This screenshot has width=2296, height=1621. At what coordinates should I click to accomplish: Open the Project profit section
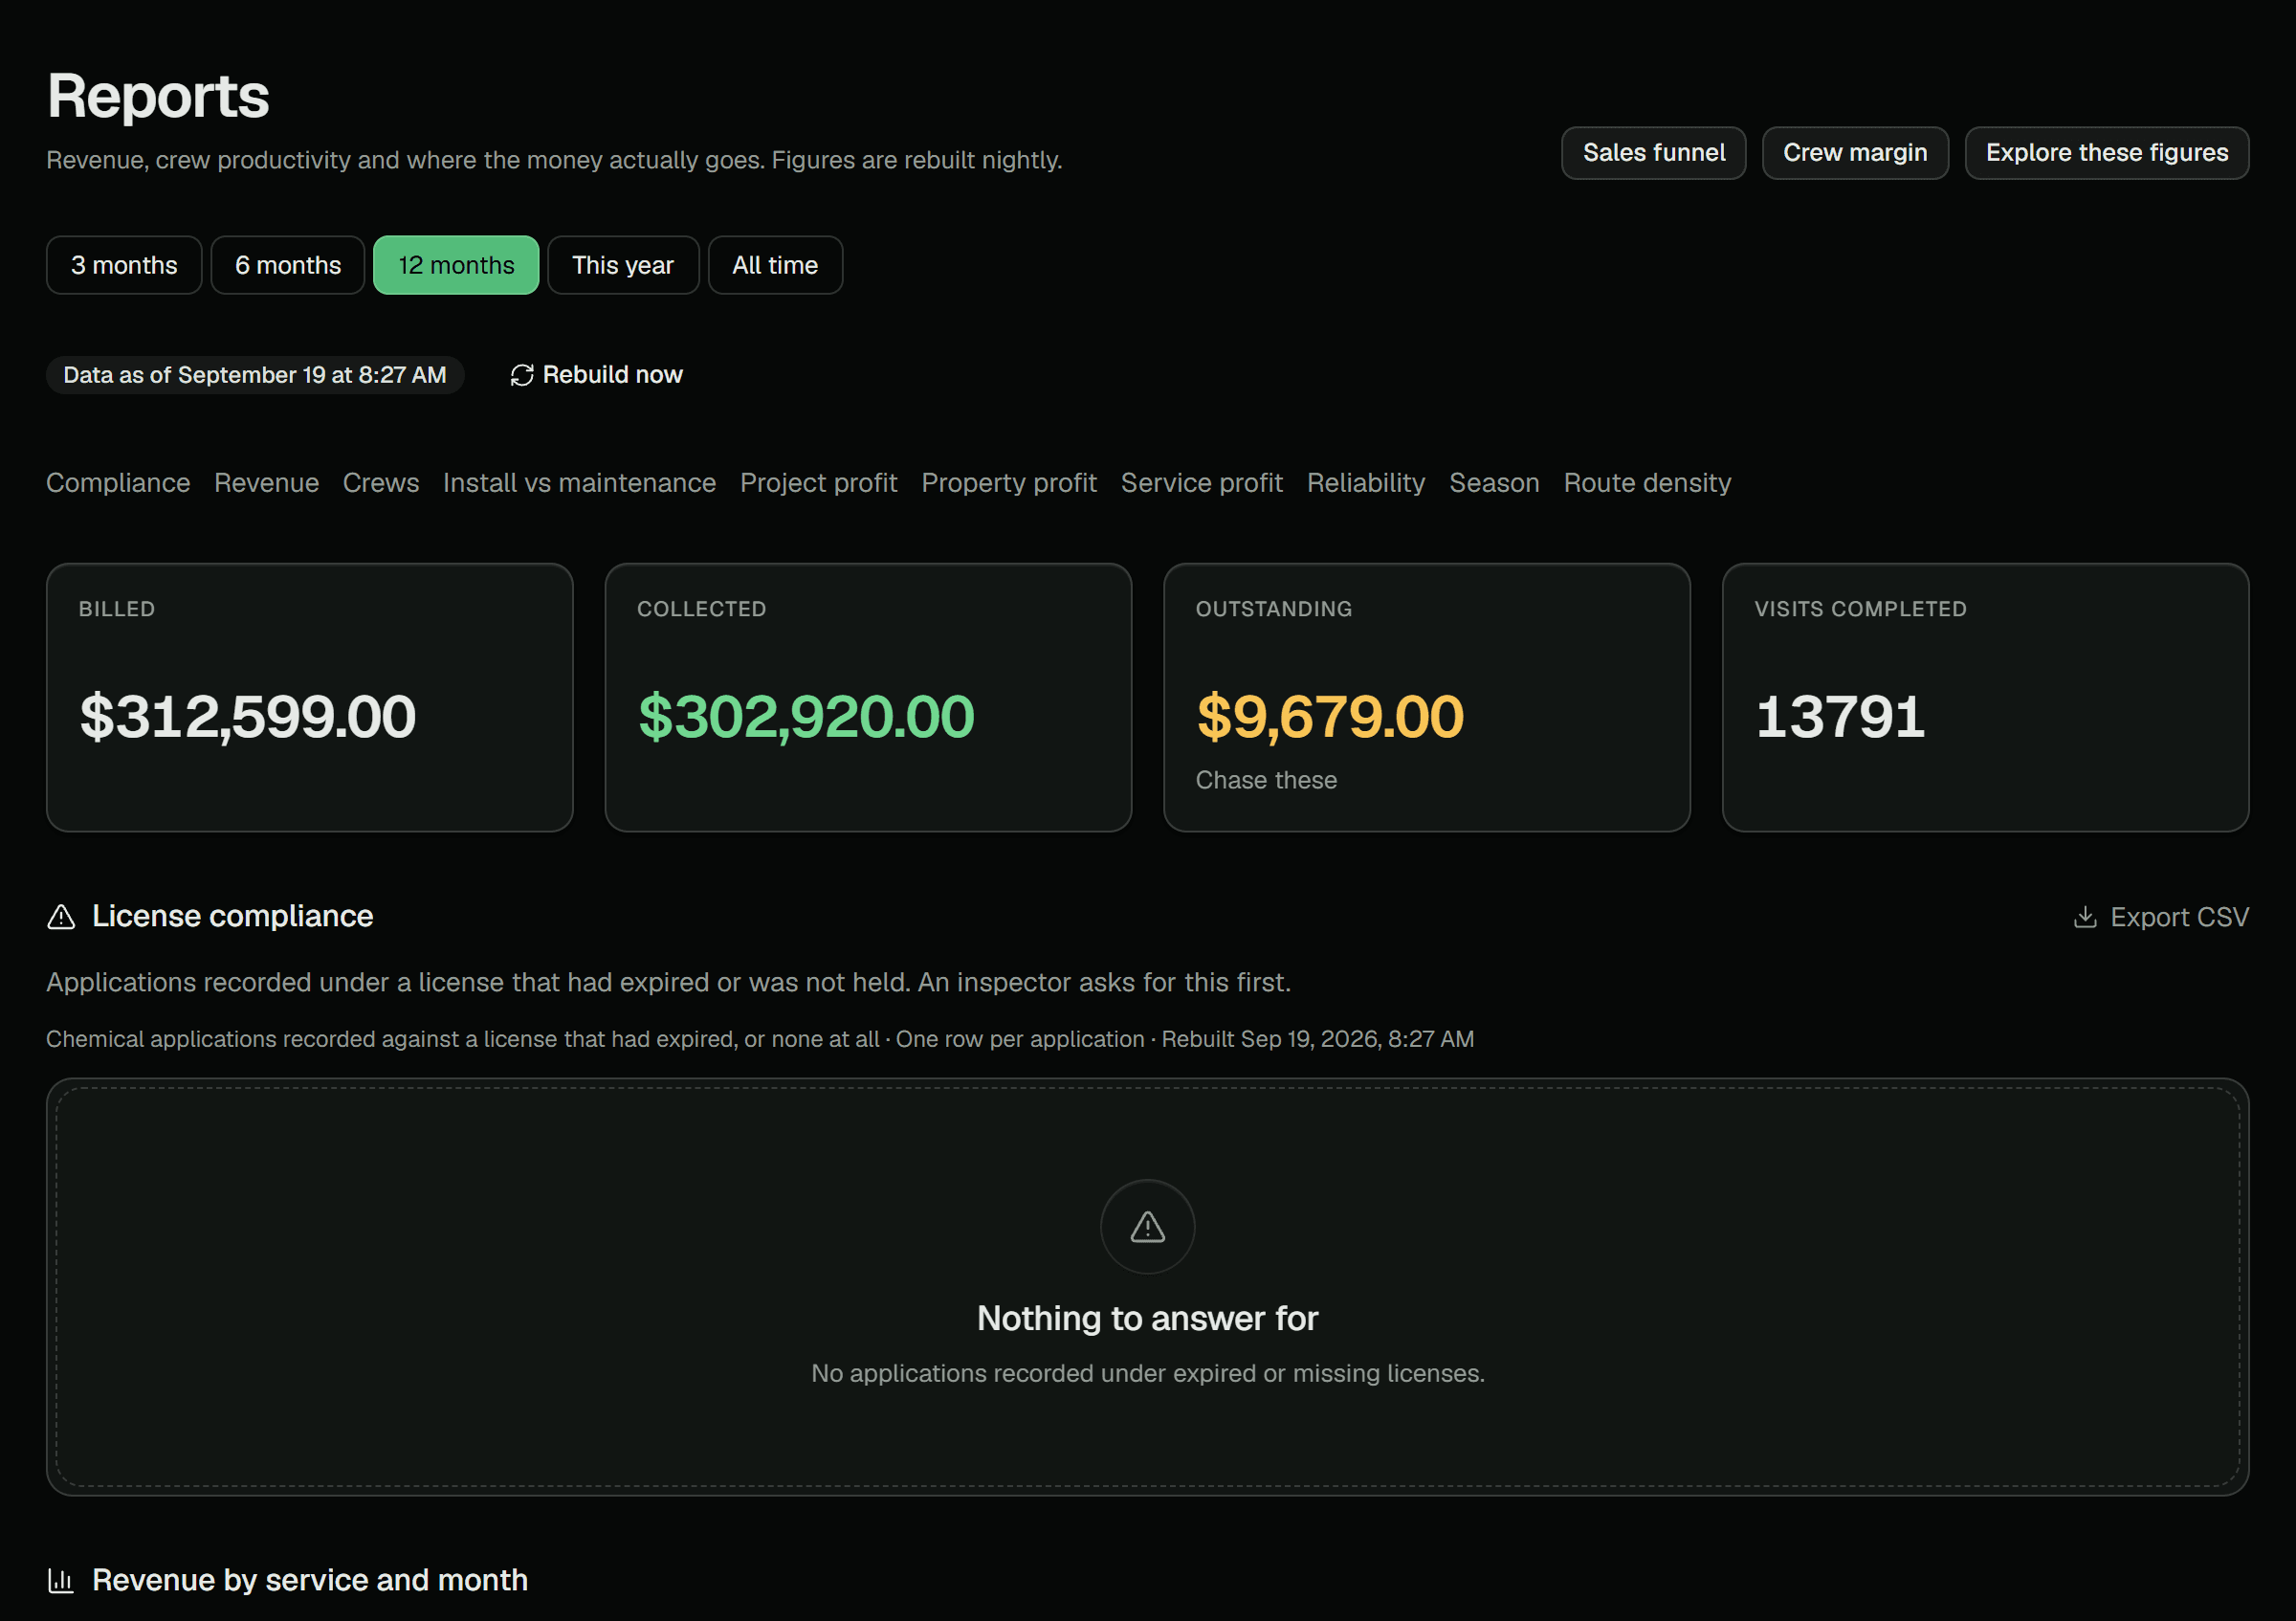tap(818, 483)
